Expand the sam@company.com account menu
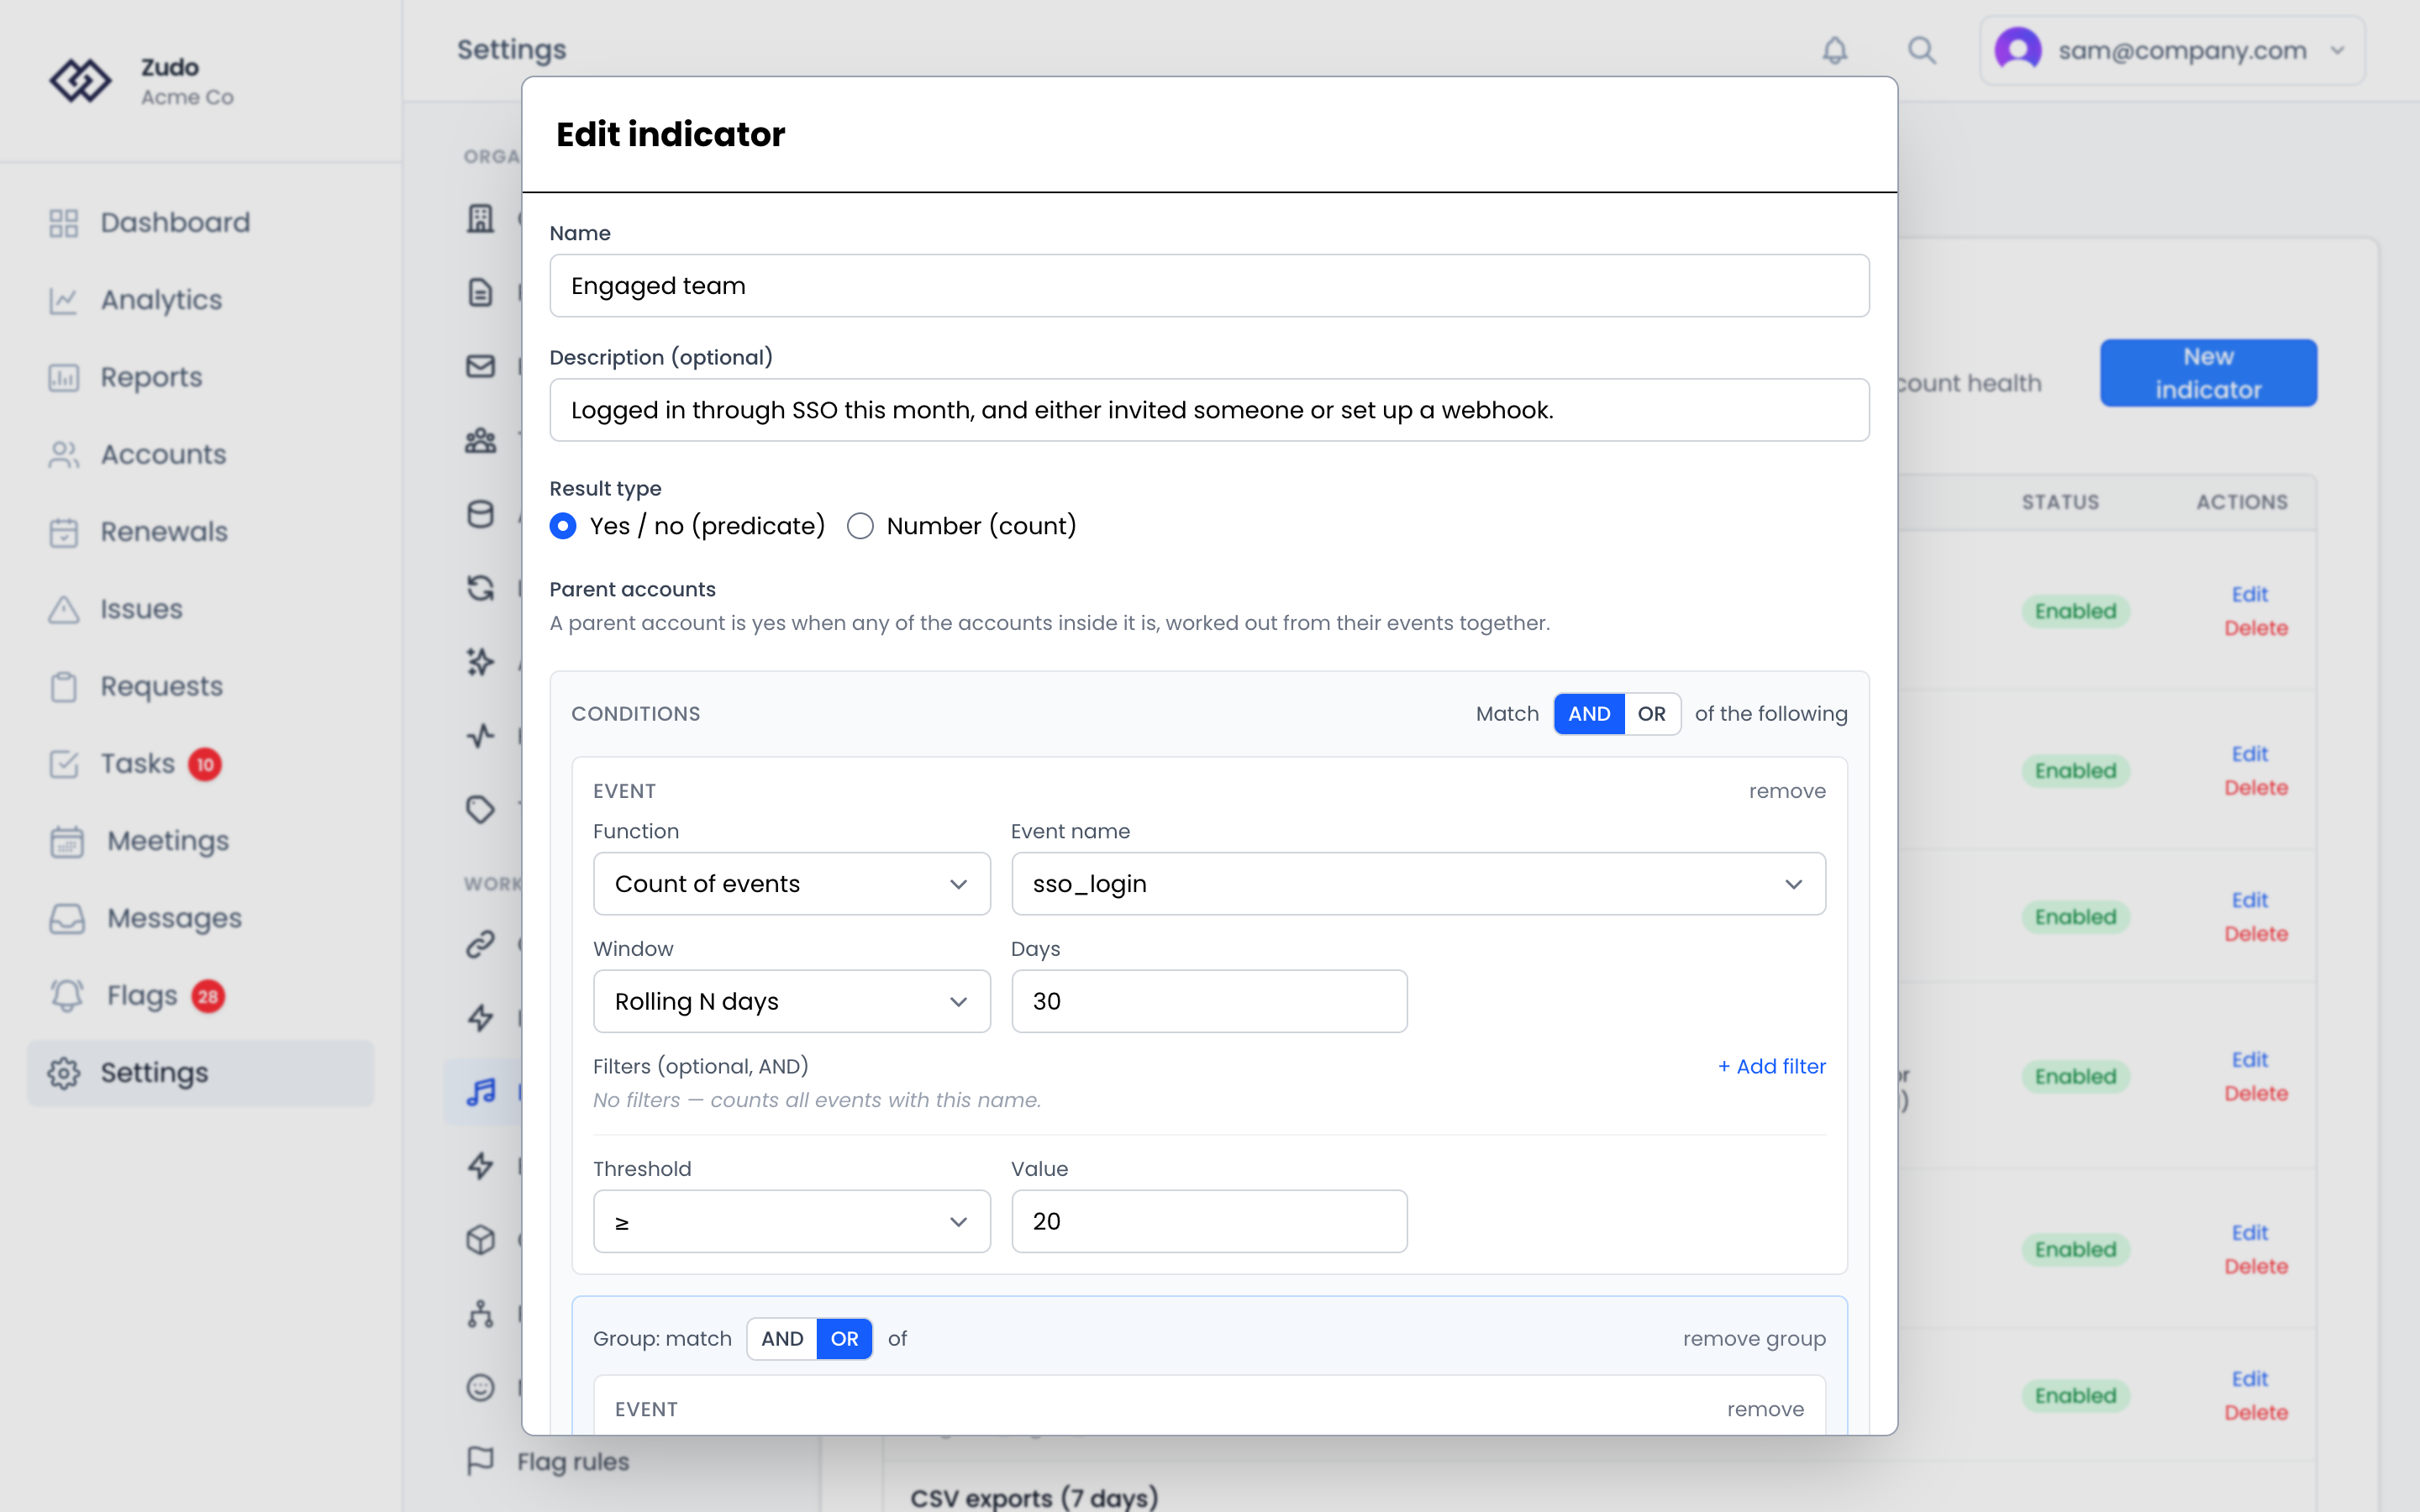2420x1512 pixels. [2172, 50]
